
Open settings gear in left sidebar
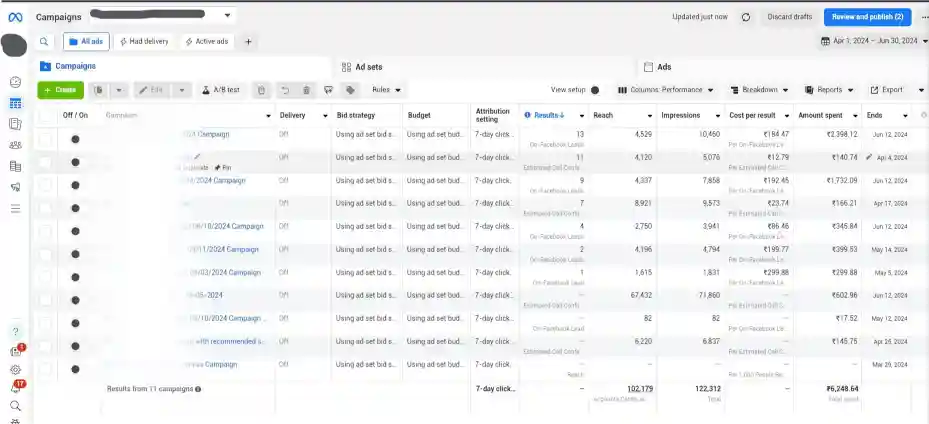coord(15,369)
